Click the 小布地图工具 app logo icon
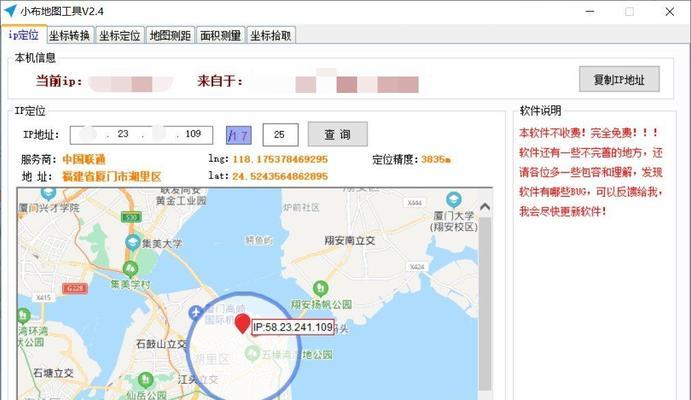Image resolution: width=691 pixels, height=400 pixels. (10, 11)
